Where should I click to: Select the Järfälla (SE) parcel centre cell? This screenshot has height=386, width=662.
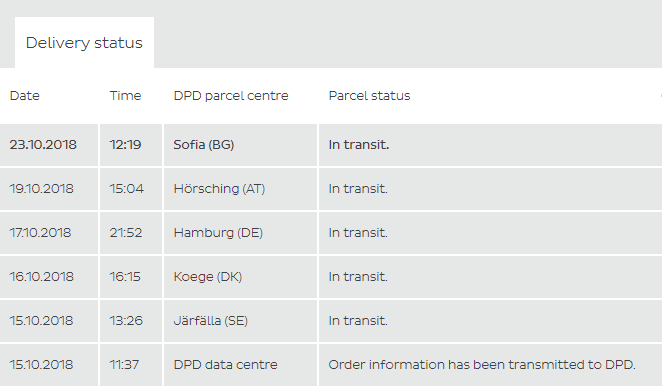point(240,321)
